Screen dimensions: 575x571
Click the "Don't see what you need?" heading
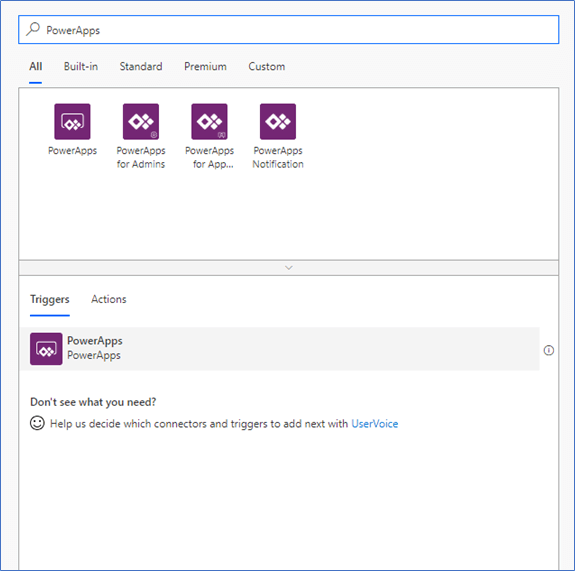pyautogui.click(x=93, y=402)
